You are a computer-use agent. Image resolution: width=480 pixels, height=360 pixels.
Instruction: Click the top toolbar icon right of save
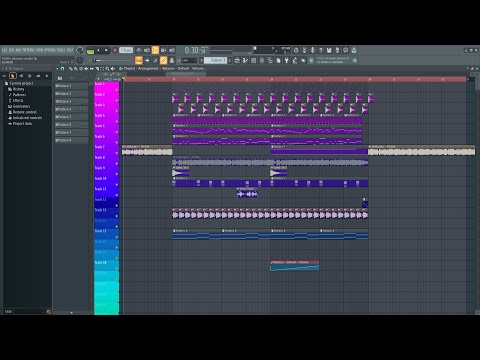[x=337, y=50]
